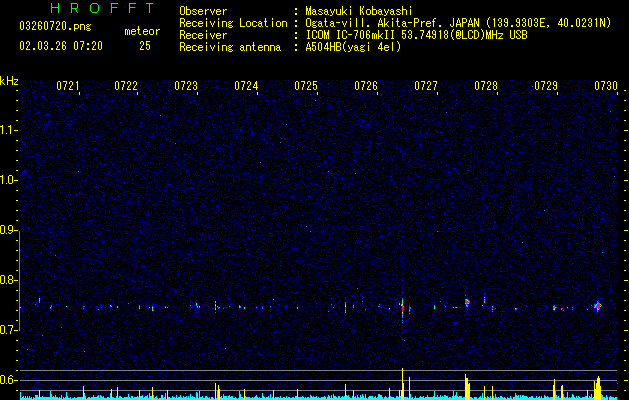Click the 0723 time marker

tap(186, 86)
